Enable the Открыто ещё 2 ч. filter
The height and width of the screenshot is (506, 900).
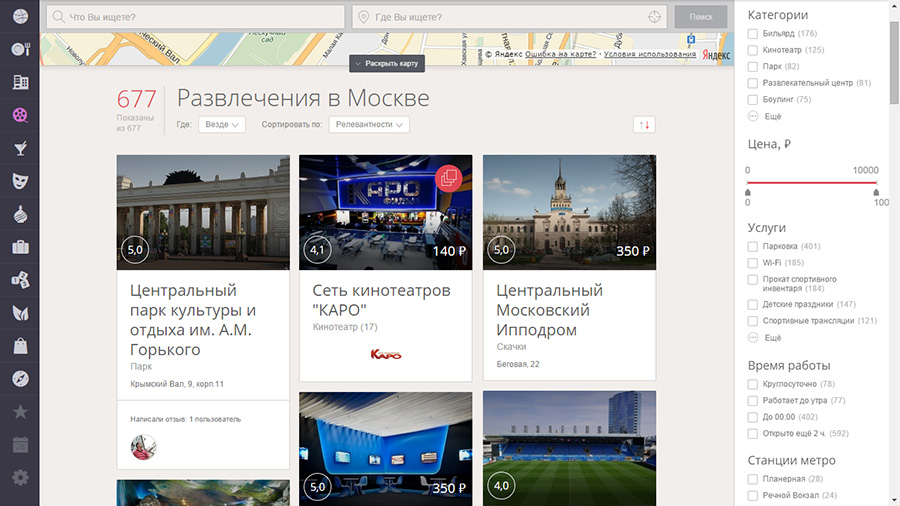(752, 434)
